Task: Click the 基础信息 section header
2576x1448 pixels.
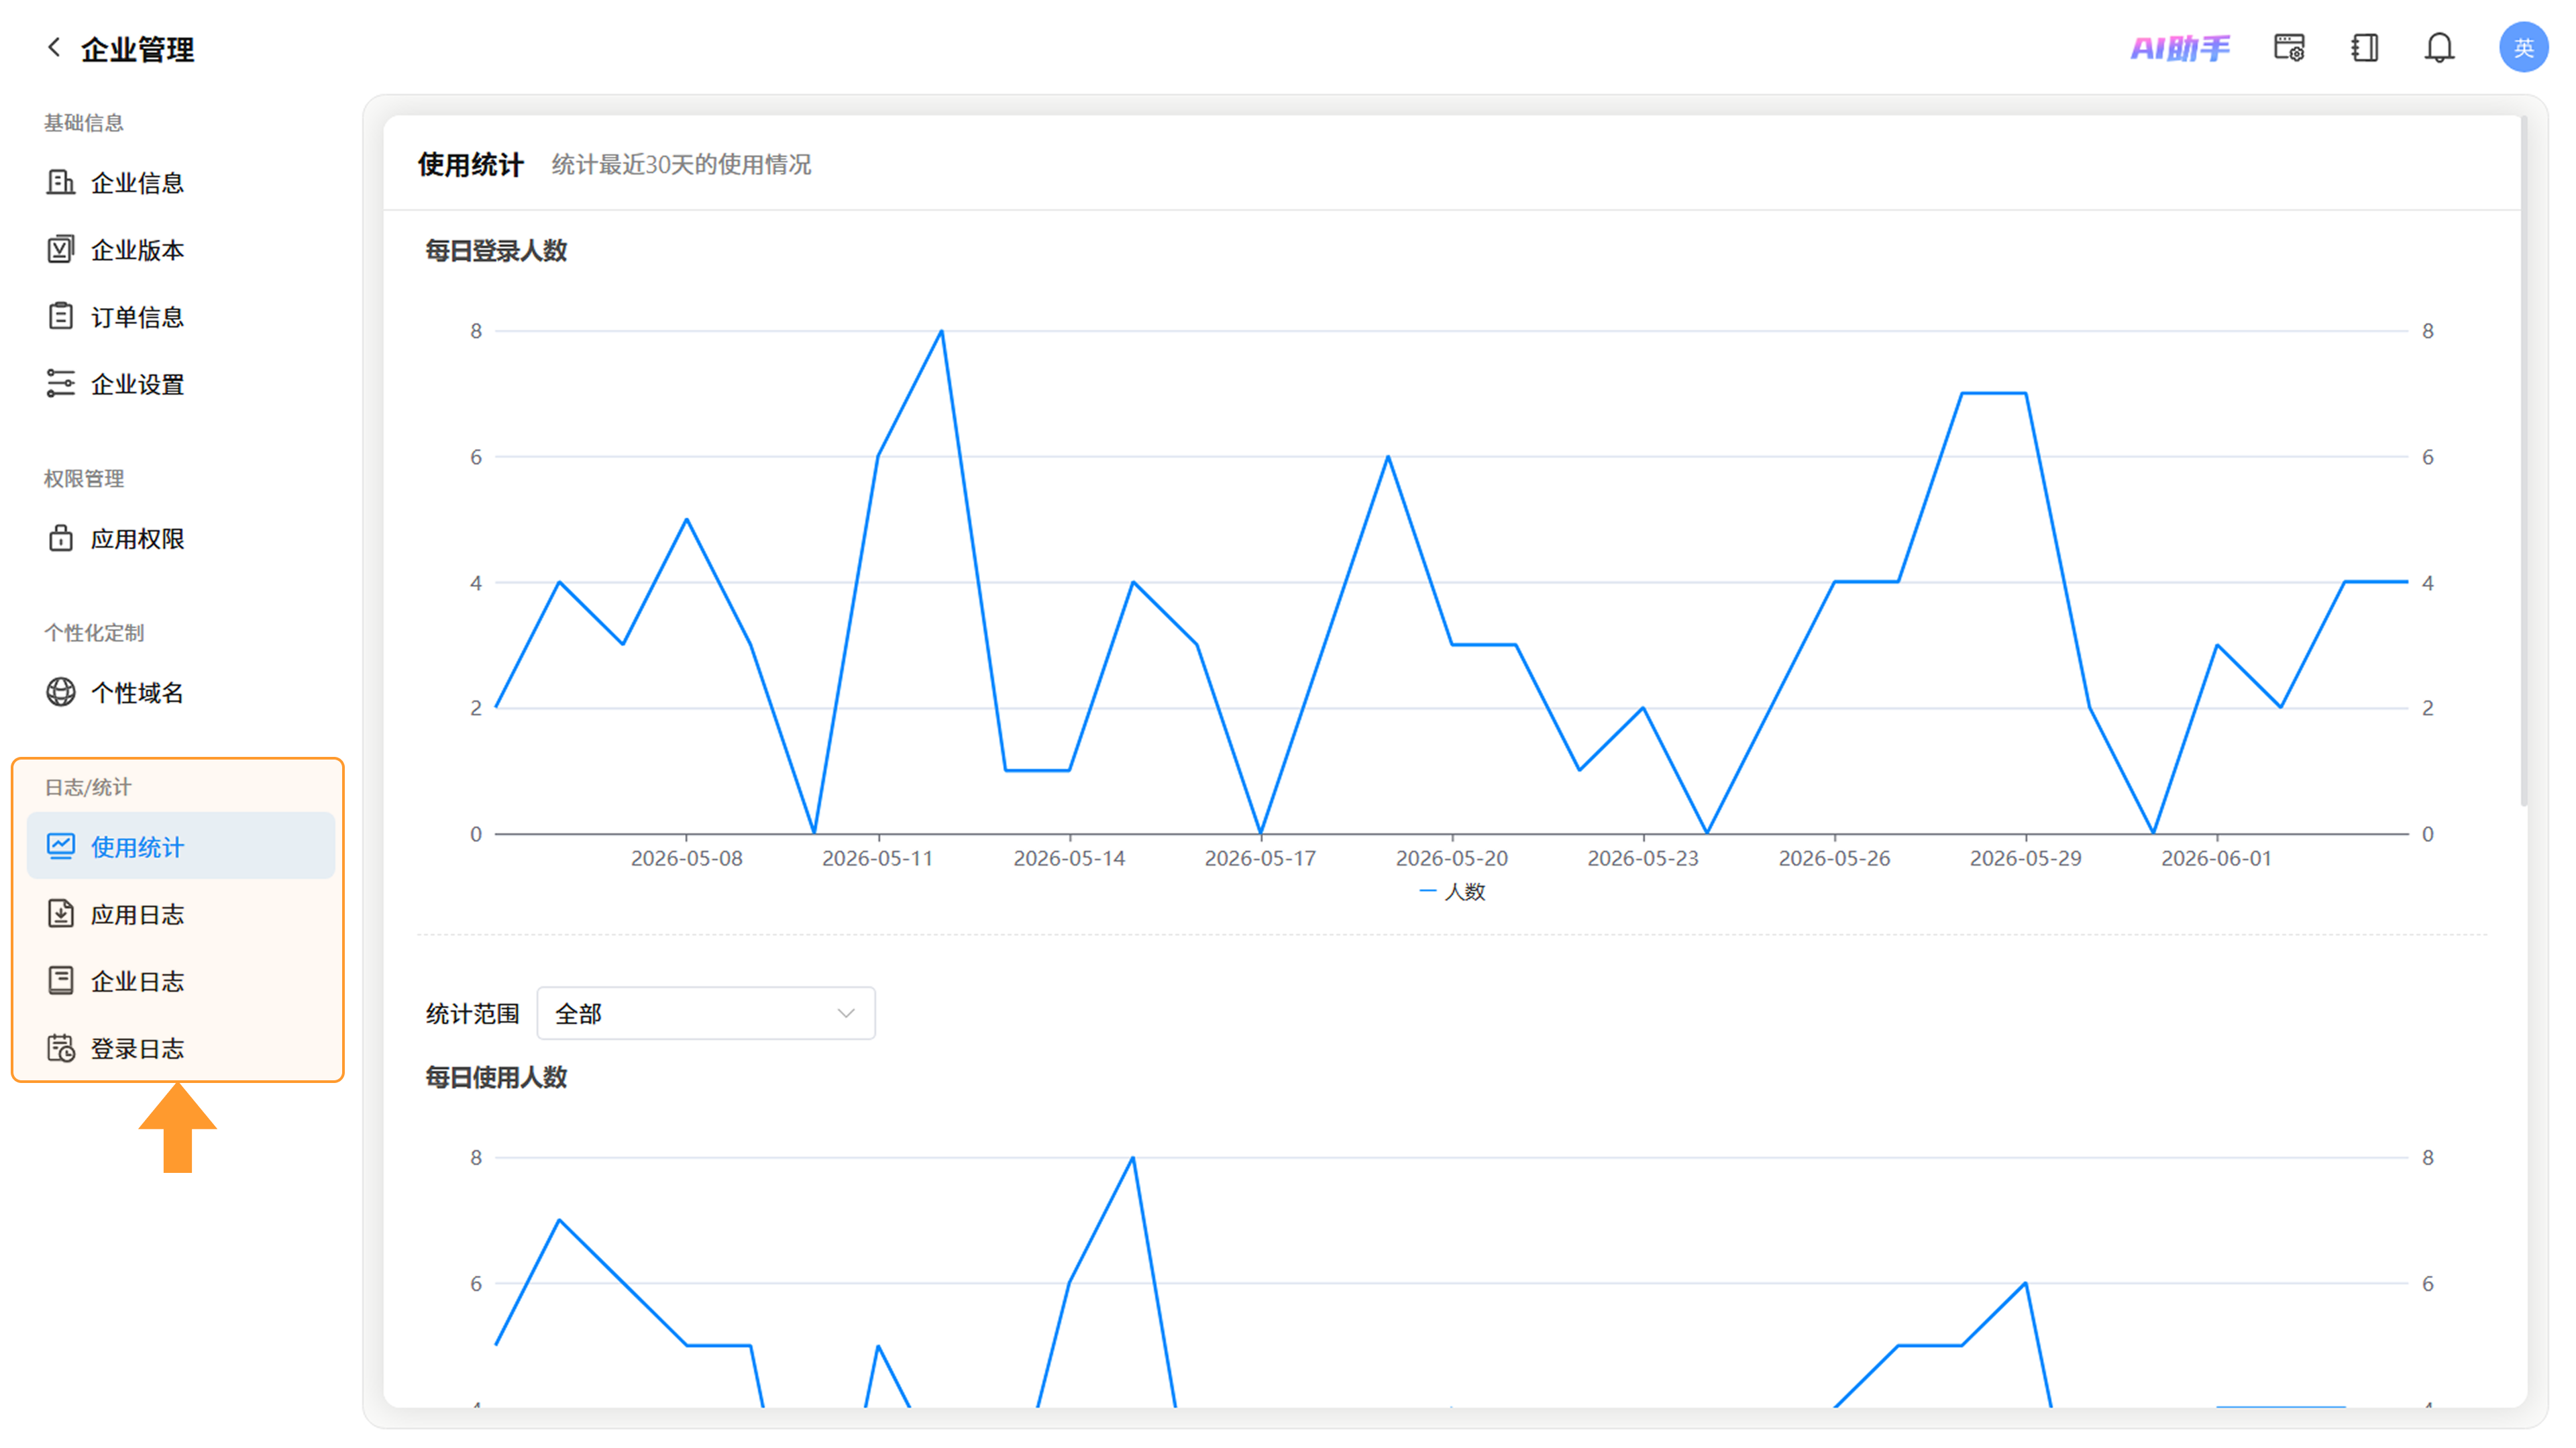Action: pos(83,122)
